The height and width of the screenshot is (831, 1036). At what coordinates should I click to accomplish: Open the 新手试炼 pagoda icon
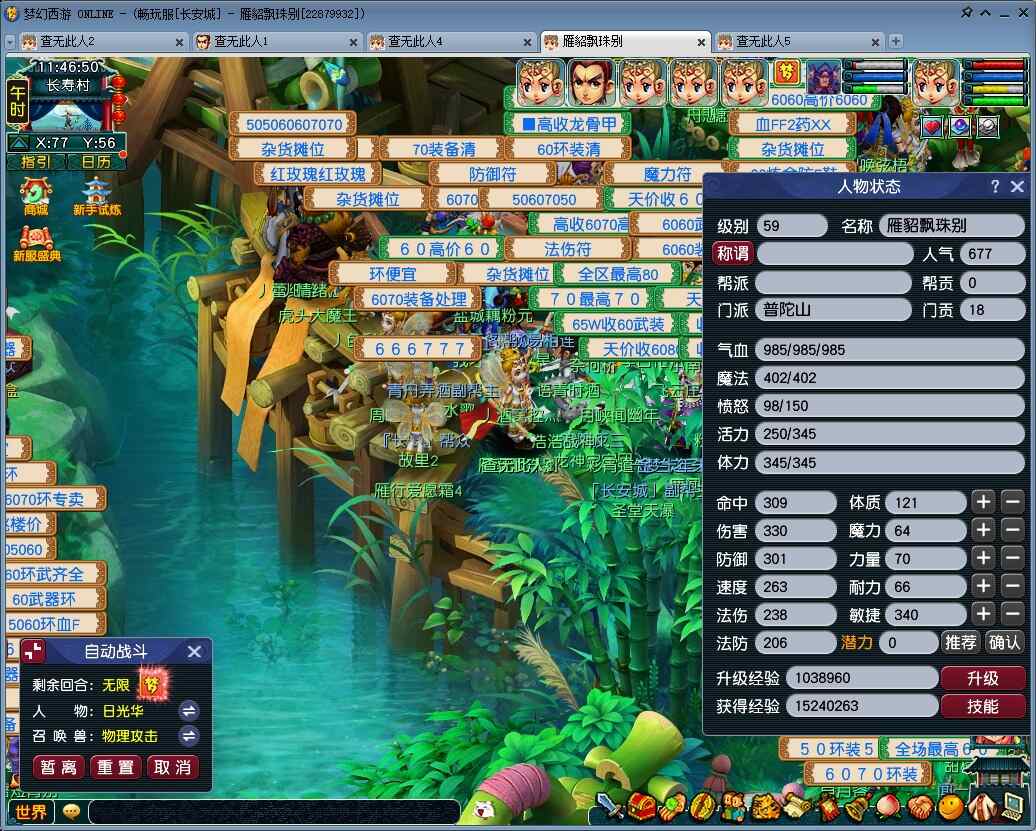(96, 196)
